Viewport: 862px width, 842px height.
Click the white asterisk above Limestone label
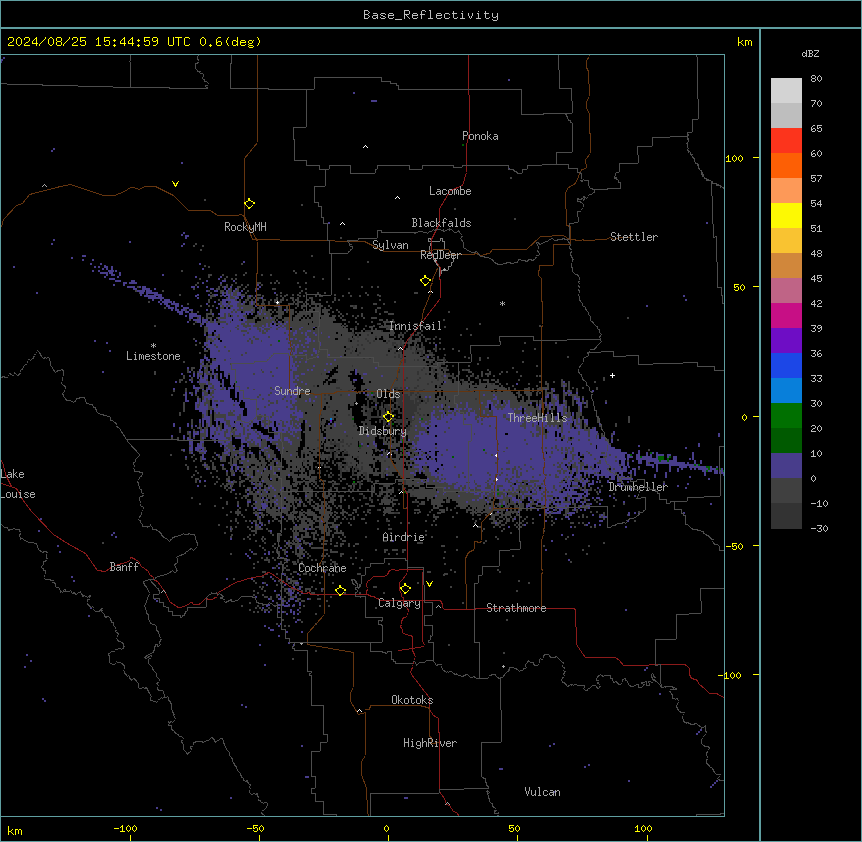tap(153, 346)
